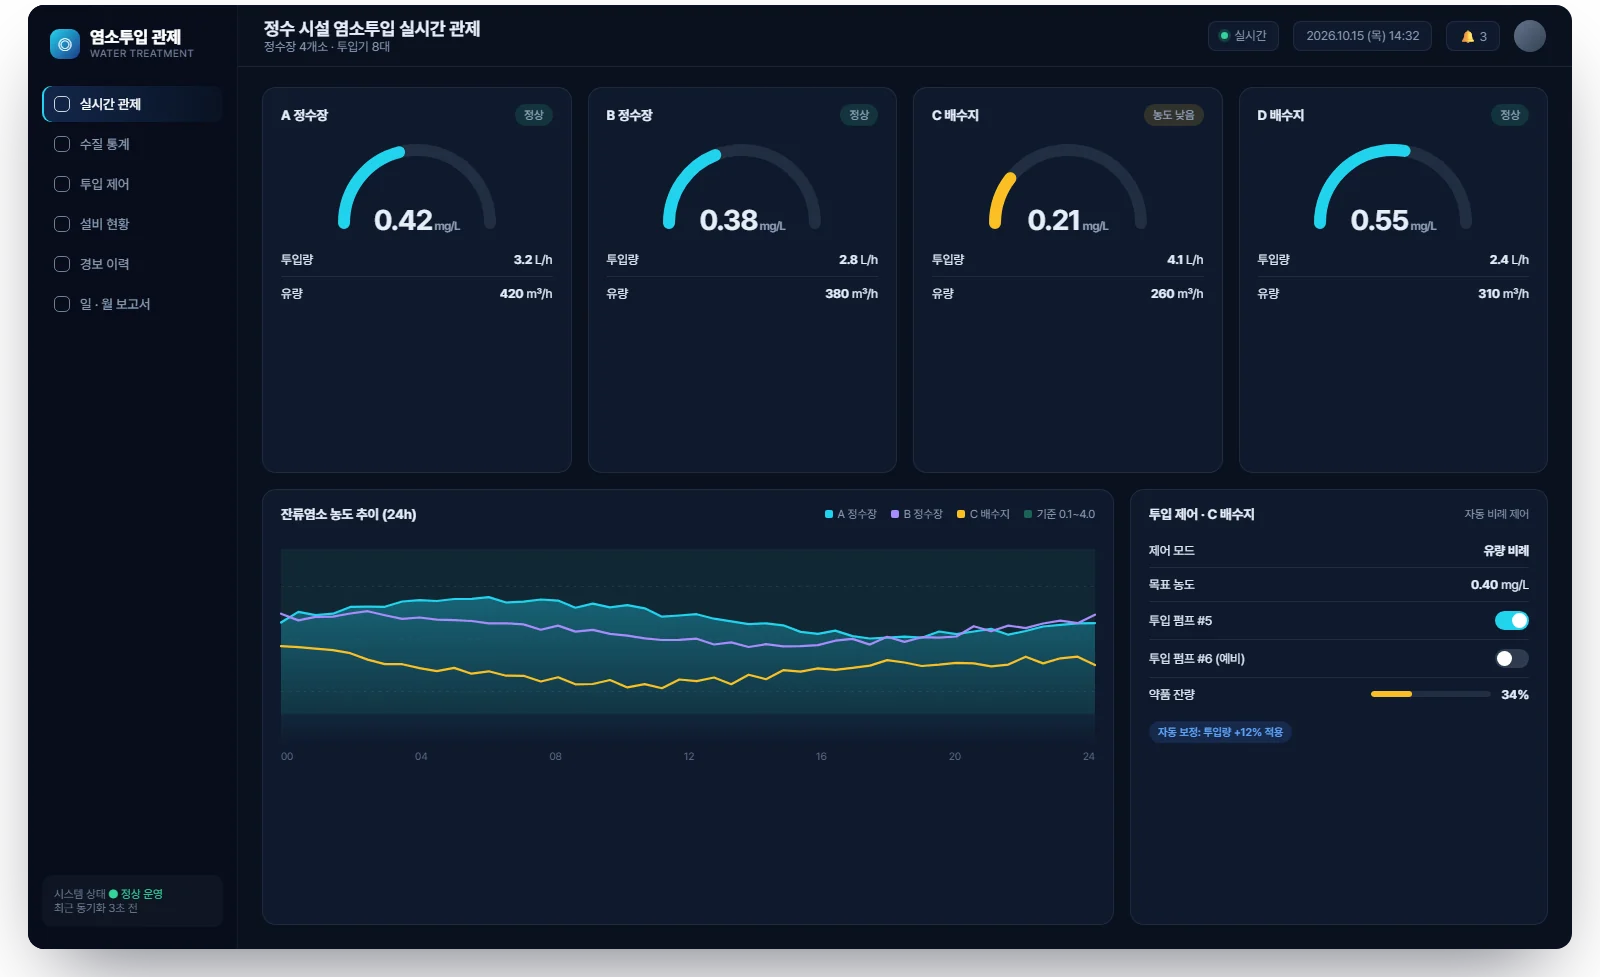Click the C 배수지 0.21 mg/L gauge
1600x977 pixels.
click(x=1068, y=190)
